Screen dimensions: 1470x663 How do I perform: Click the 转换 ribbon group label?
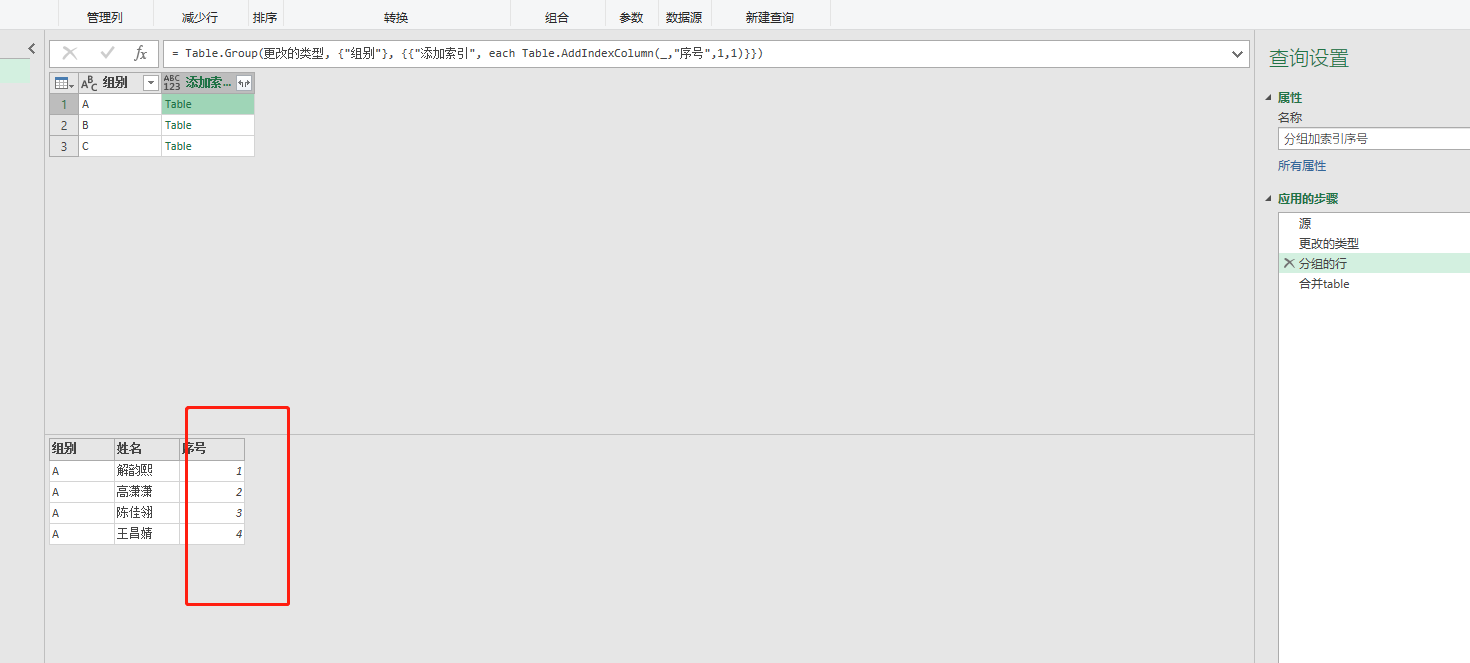[396, 18]
